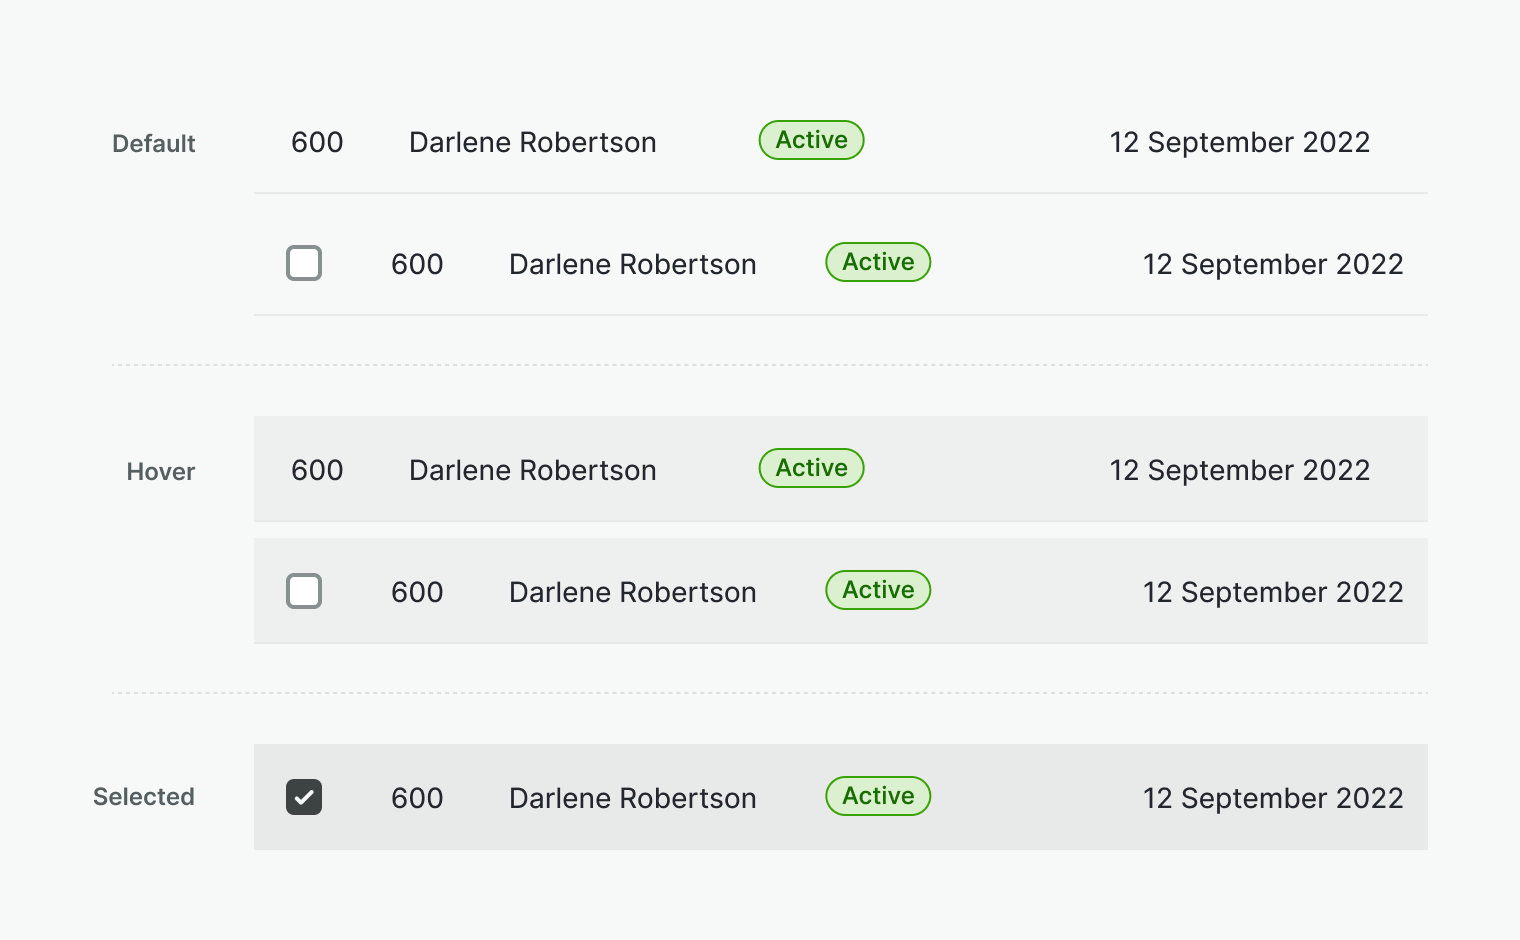Click Darlene Robertson in the Selected row
Screen dimensions: 1520x940
[x=632, y=798]
